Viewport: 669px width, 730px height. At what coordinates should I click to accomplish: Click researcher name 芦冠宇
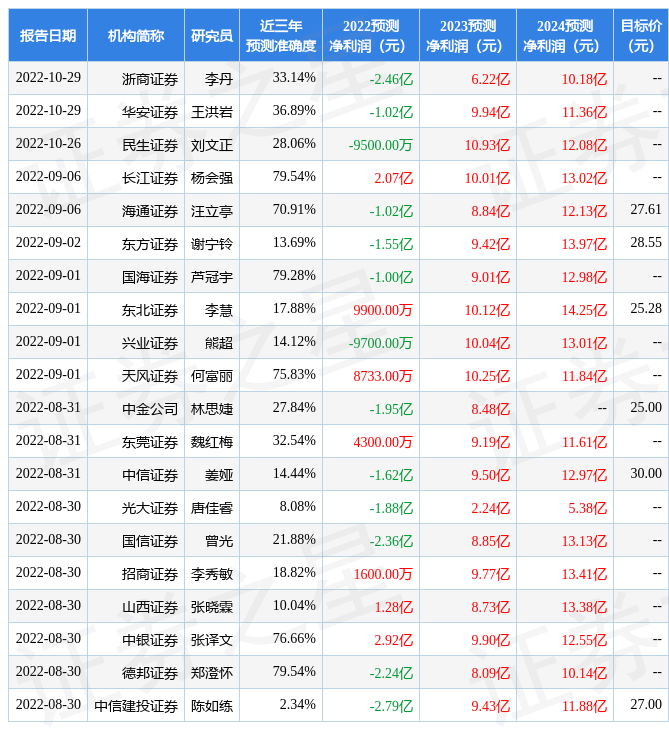tap(212, 277)
